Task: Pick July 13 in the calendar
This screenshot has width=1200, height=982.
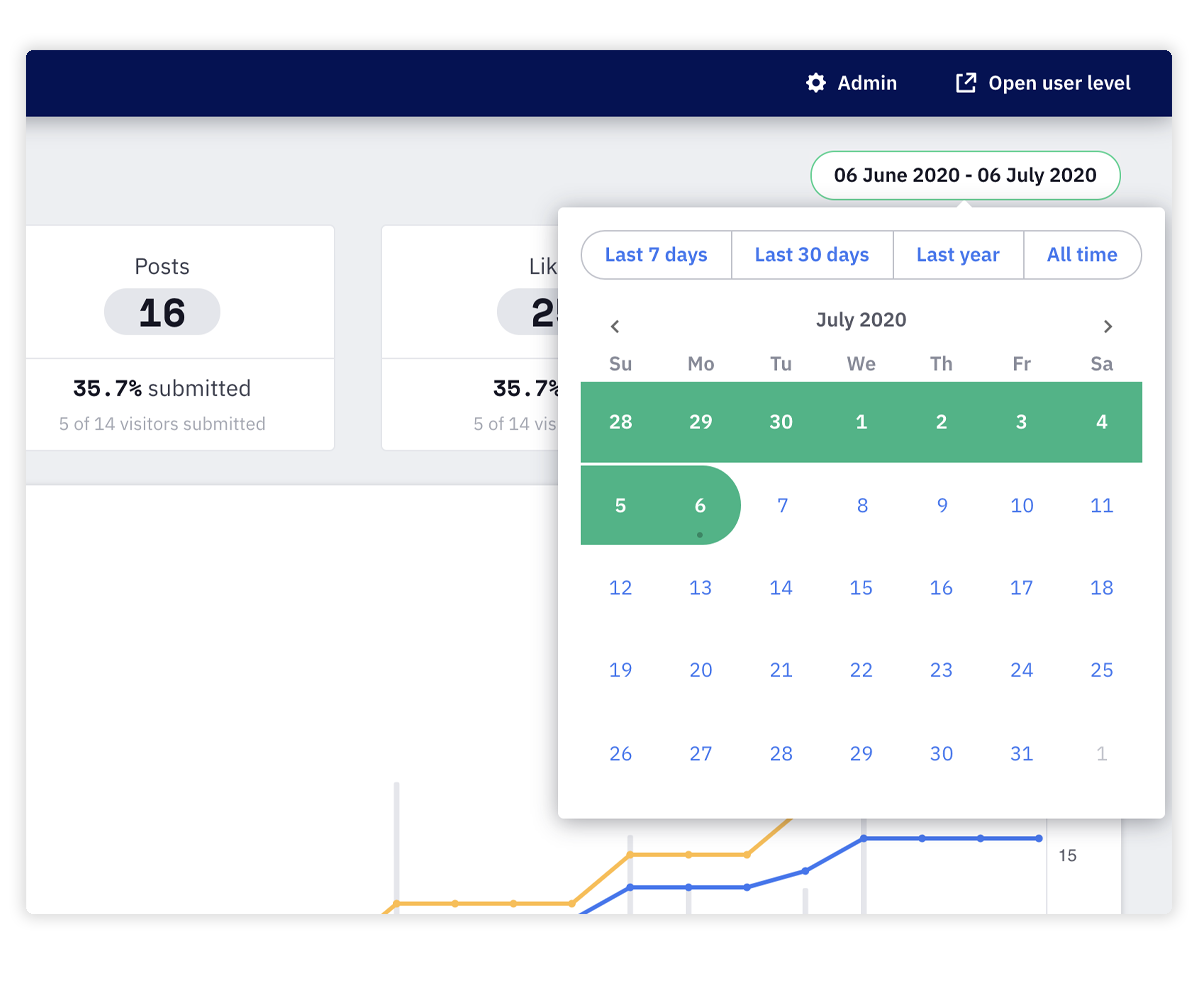Action: tap(701, 588)
